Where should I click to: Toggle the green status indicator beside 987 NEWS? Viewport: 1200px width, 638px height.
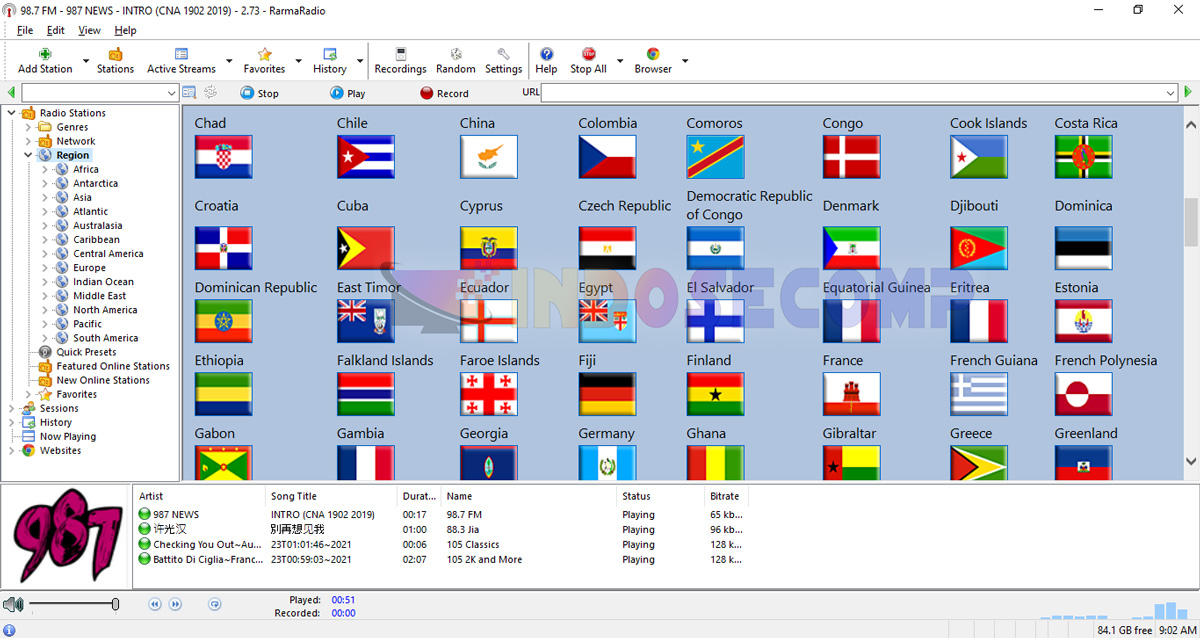pyautogui.click(x=144, y=514)
